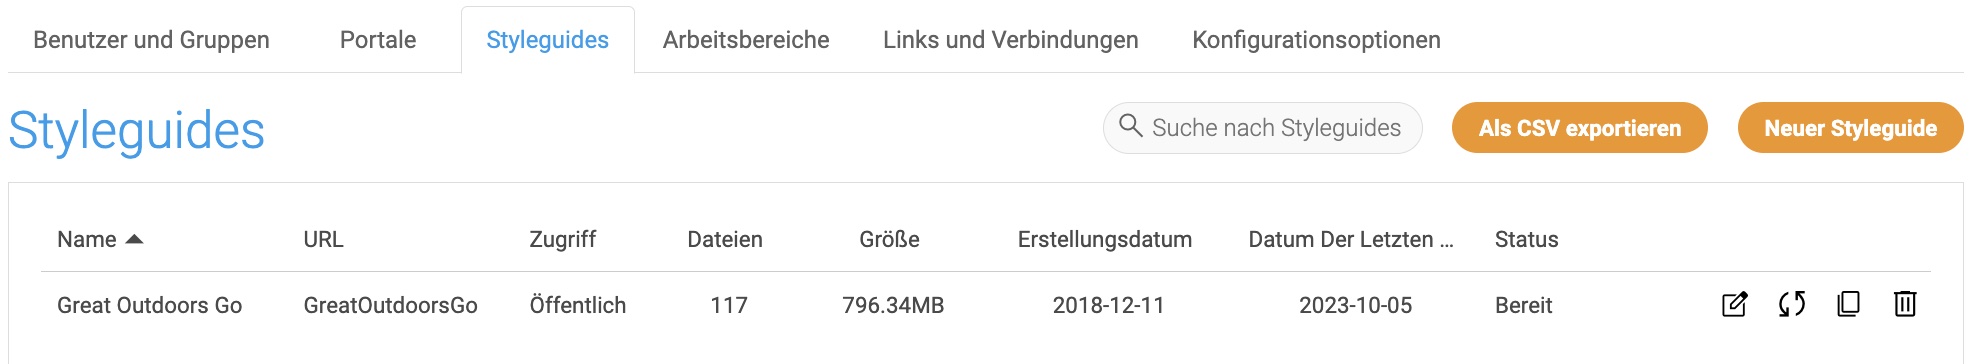Edit the Great Outdoors Go styleguide

point(1734,304)
